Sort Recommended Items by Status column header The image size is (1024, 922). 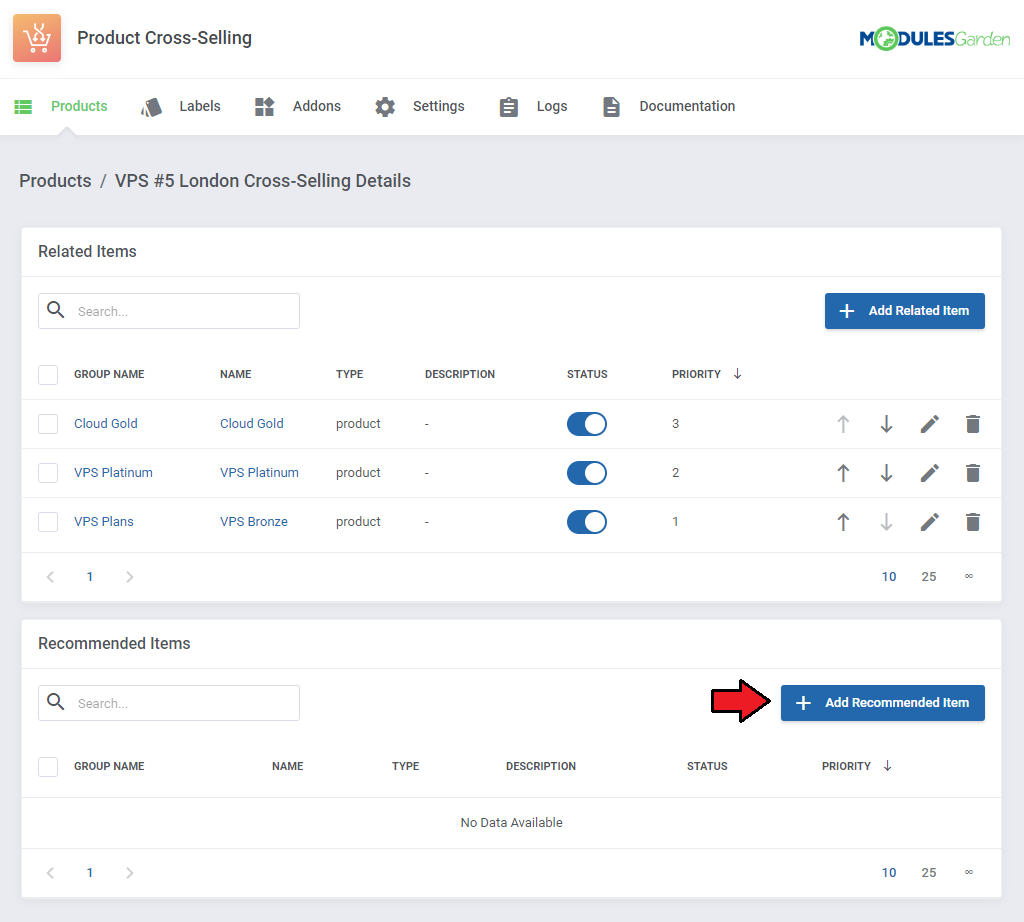707,766
